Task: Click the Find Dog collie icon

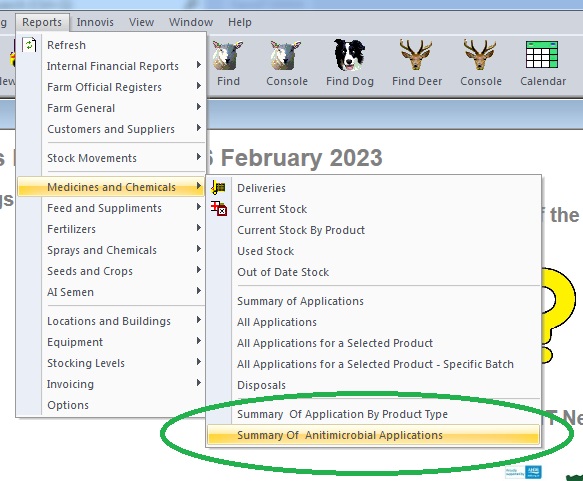Action: click(349, 55)
